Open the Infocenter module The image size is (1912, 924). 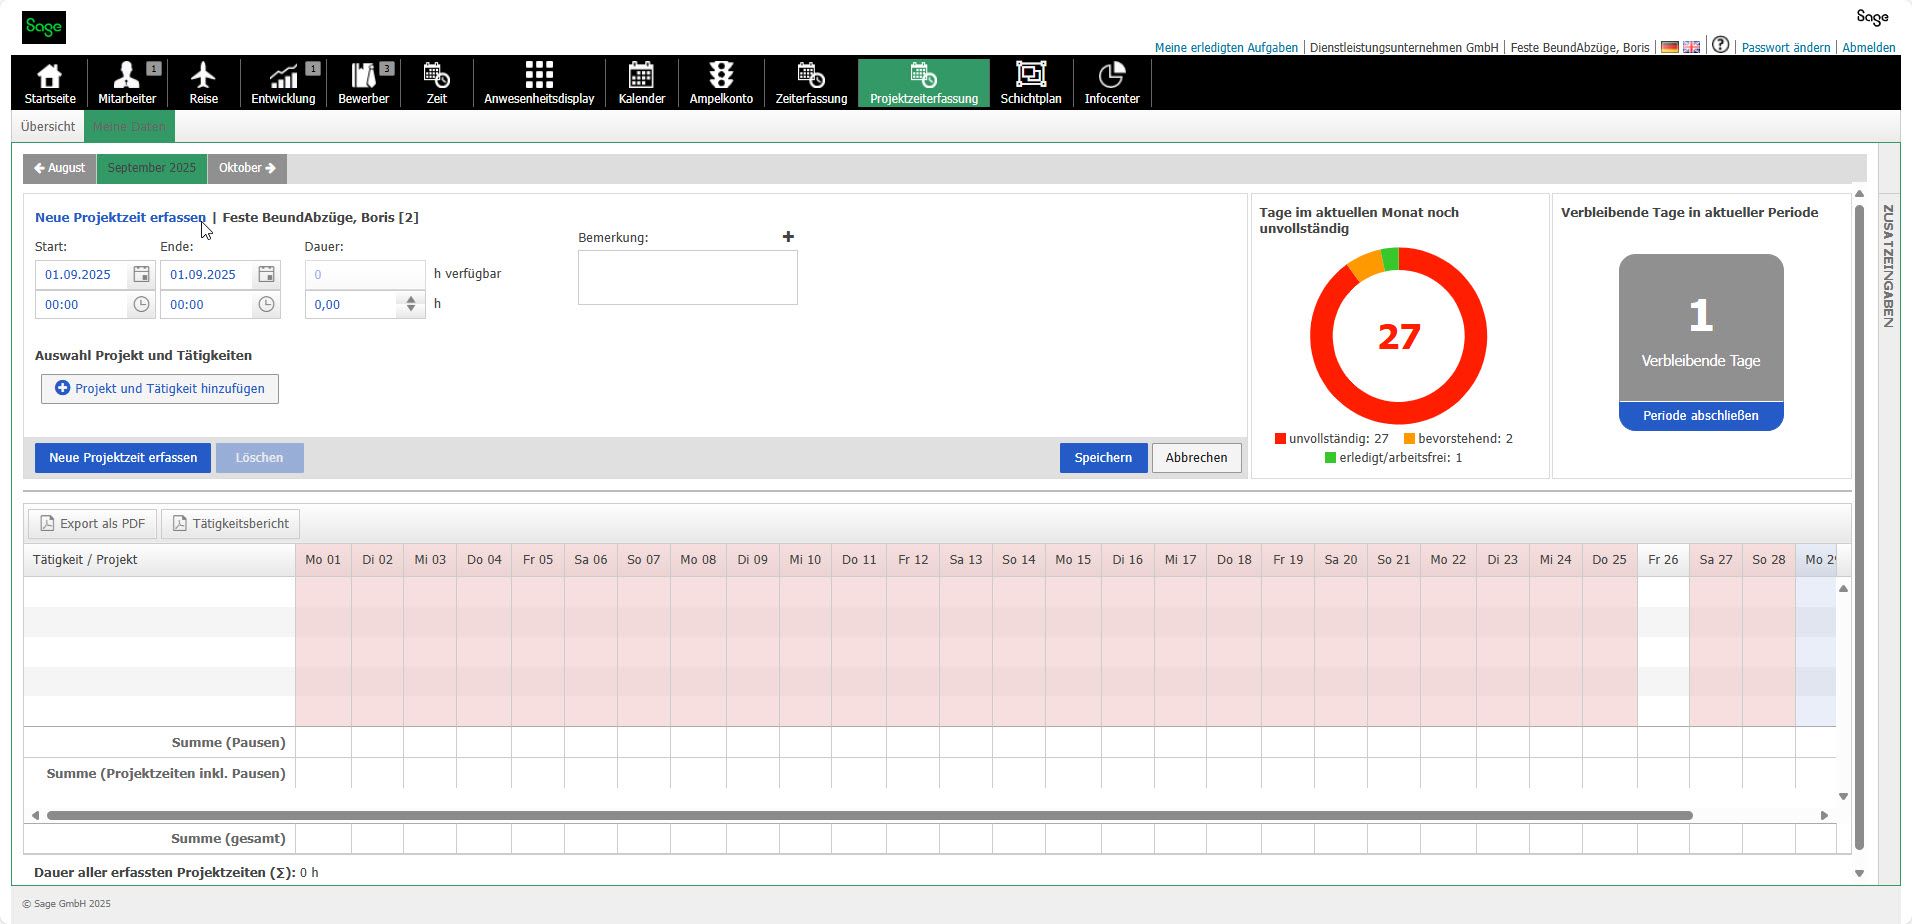(1111, 83)
